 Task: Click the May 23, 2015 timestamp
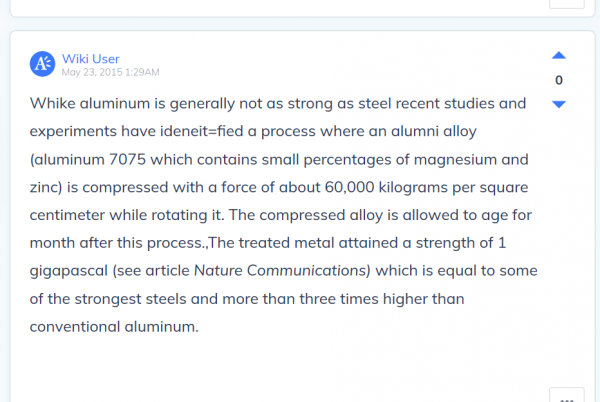tap(110, 72)
